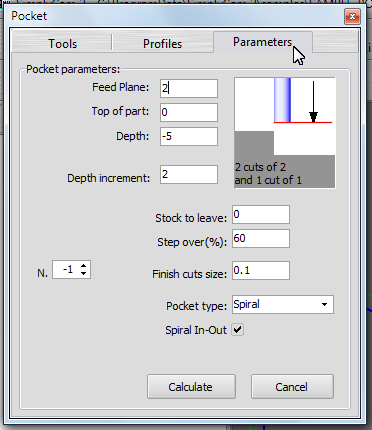
Task: Increase the N. value with up arrow
Action: click(83, 266)
